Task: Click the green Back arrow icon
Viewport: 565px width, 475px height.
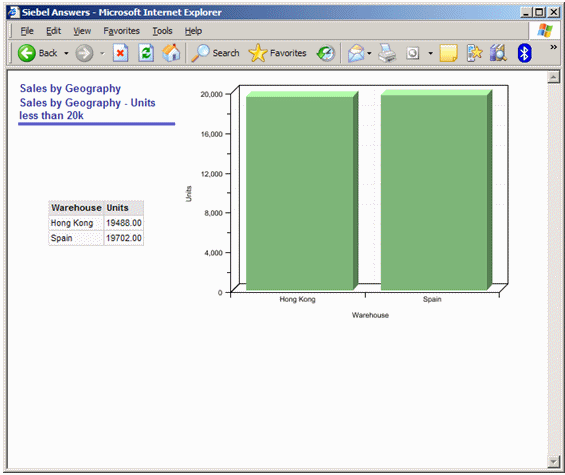Action: pyautogui.click(x=26, y=53)
